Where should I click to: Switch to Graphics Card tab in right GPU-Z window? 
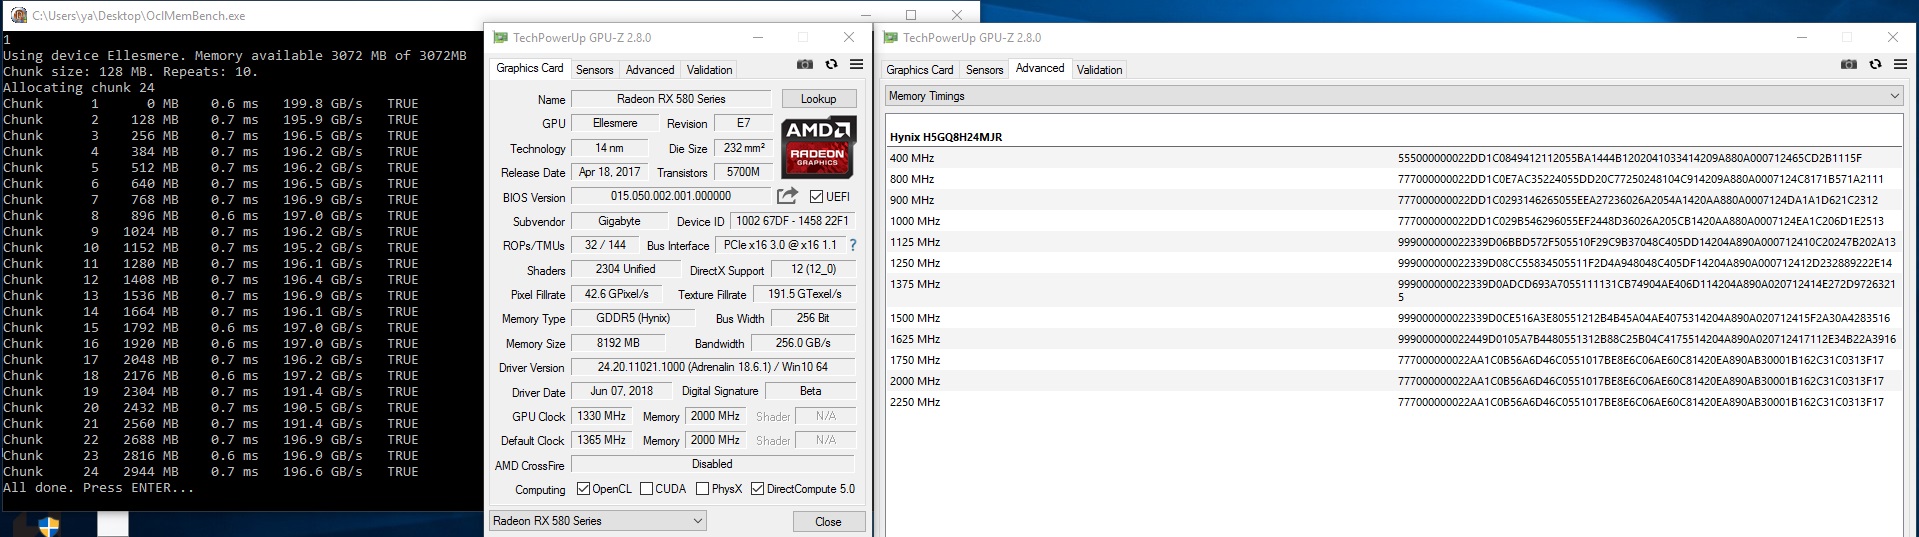point(920,70)
